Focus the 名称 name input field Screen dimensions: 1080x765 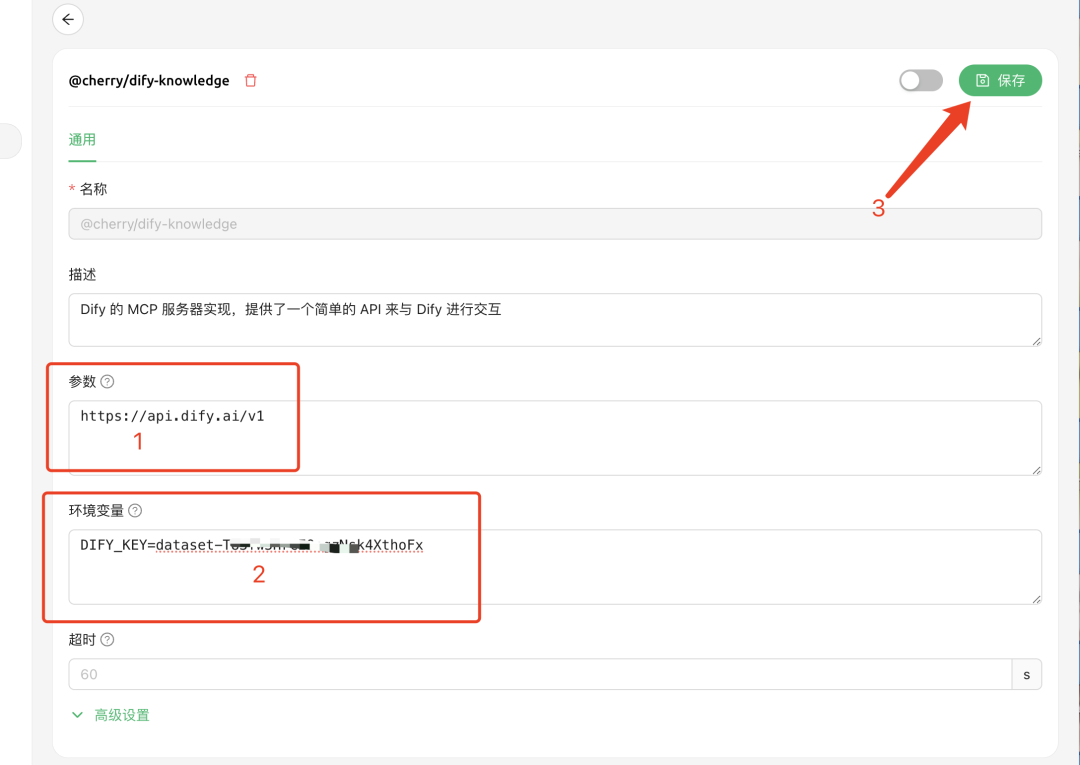pos(554,224)
